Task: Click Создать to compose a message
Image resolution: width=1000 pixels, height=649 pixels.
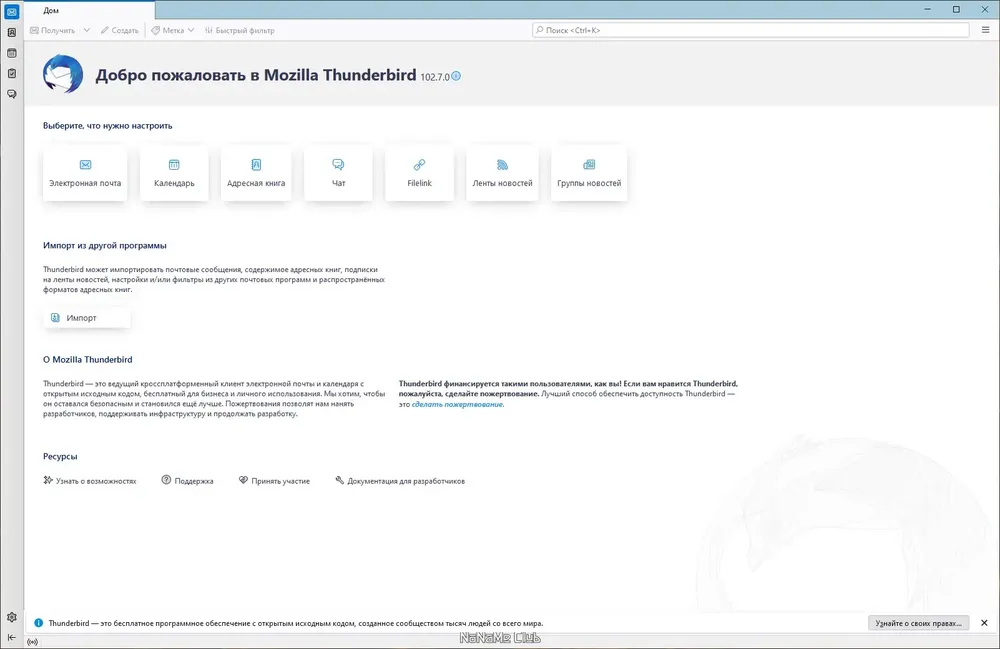Action: click(119, 30)
